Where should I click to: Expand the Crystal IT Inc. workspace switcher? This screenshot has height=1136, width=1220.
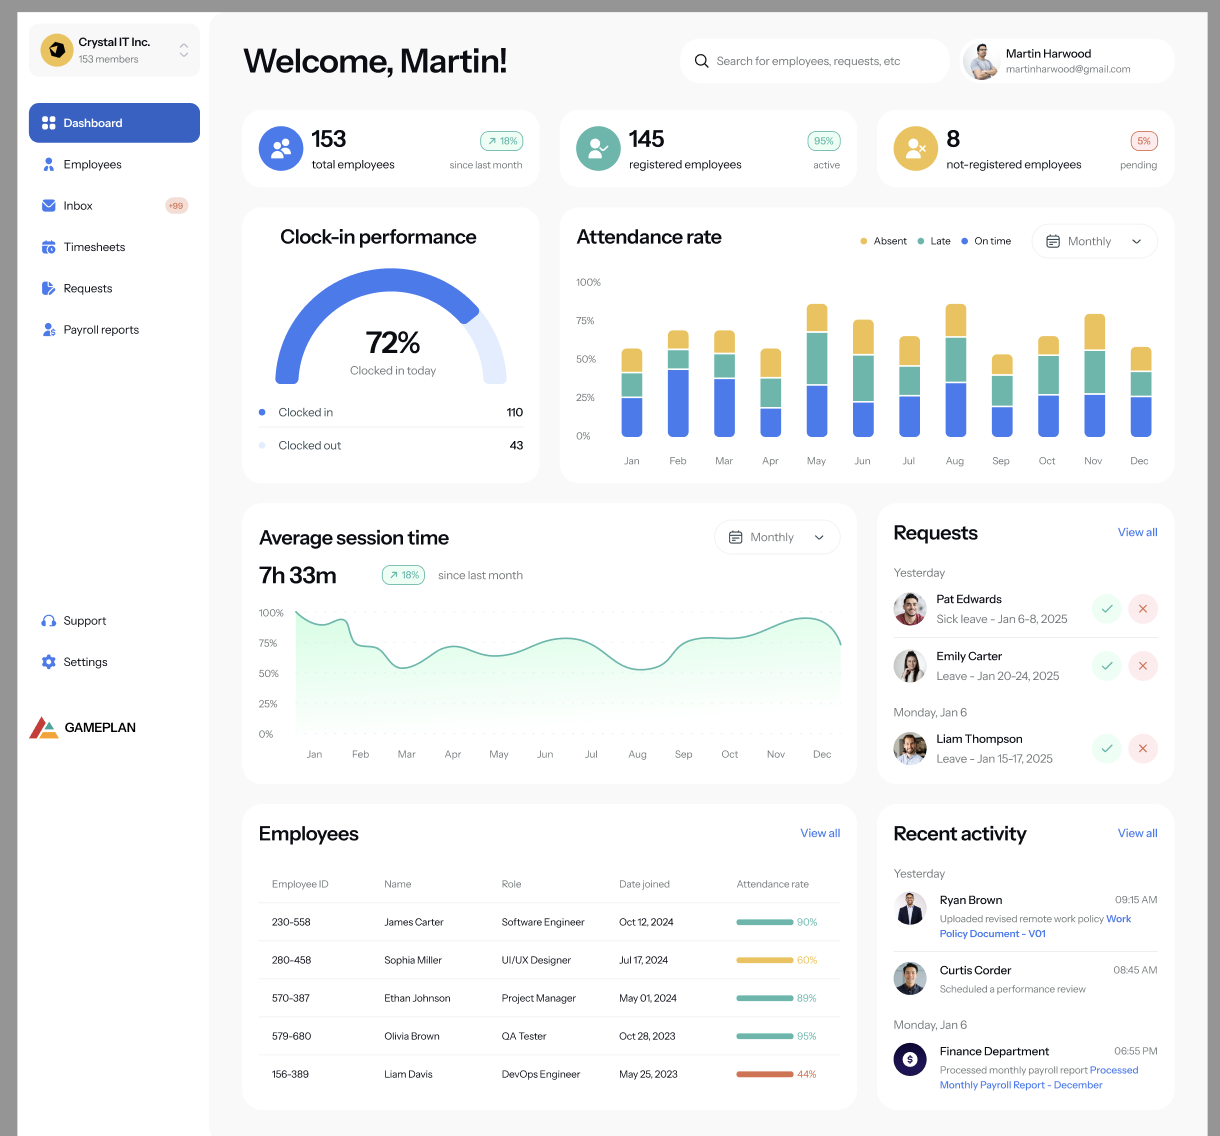point(184,50)
